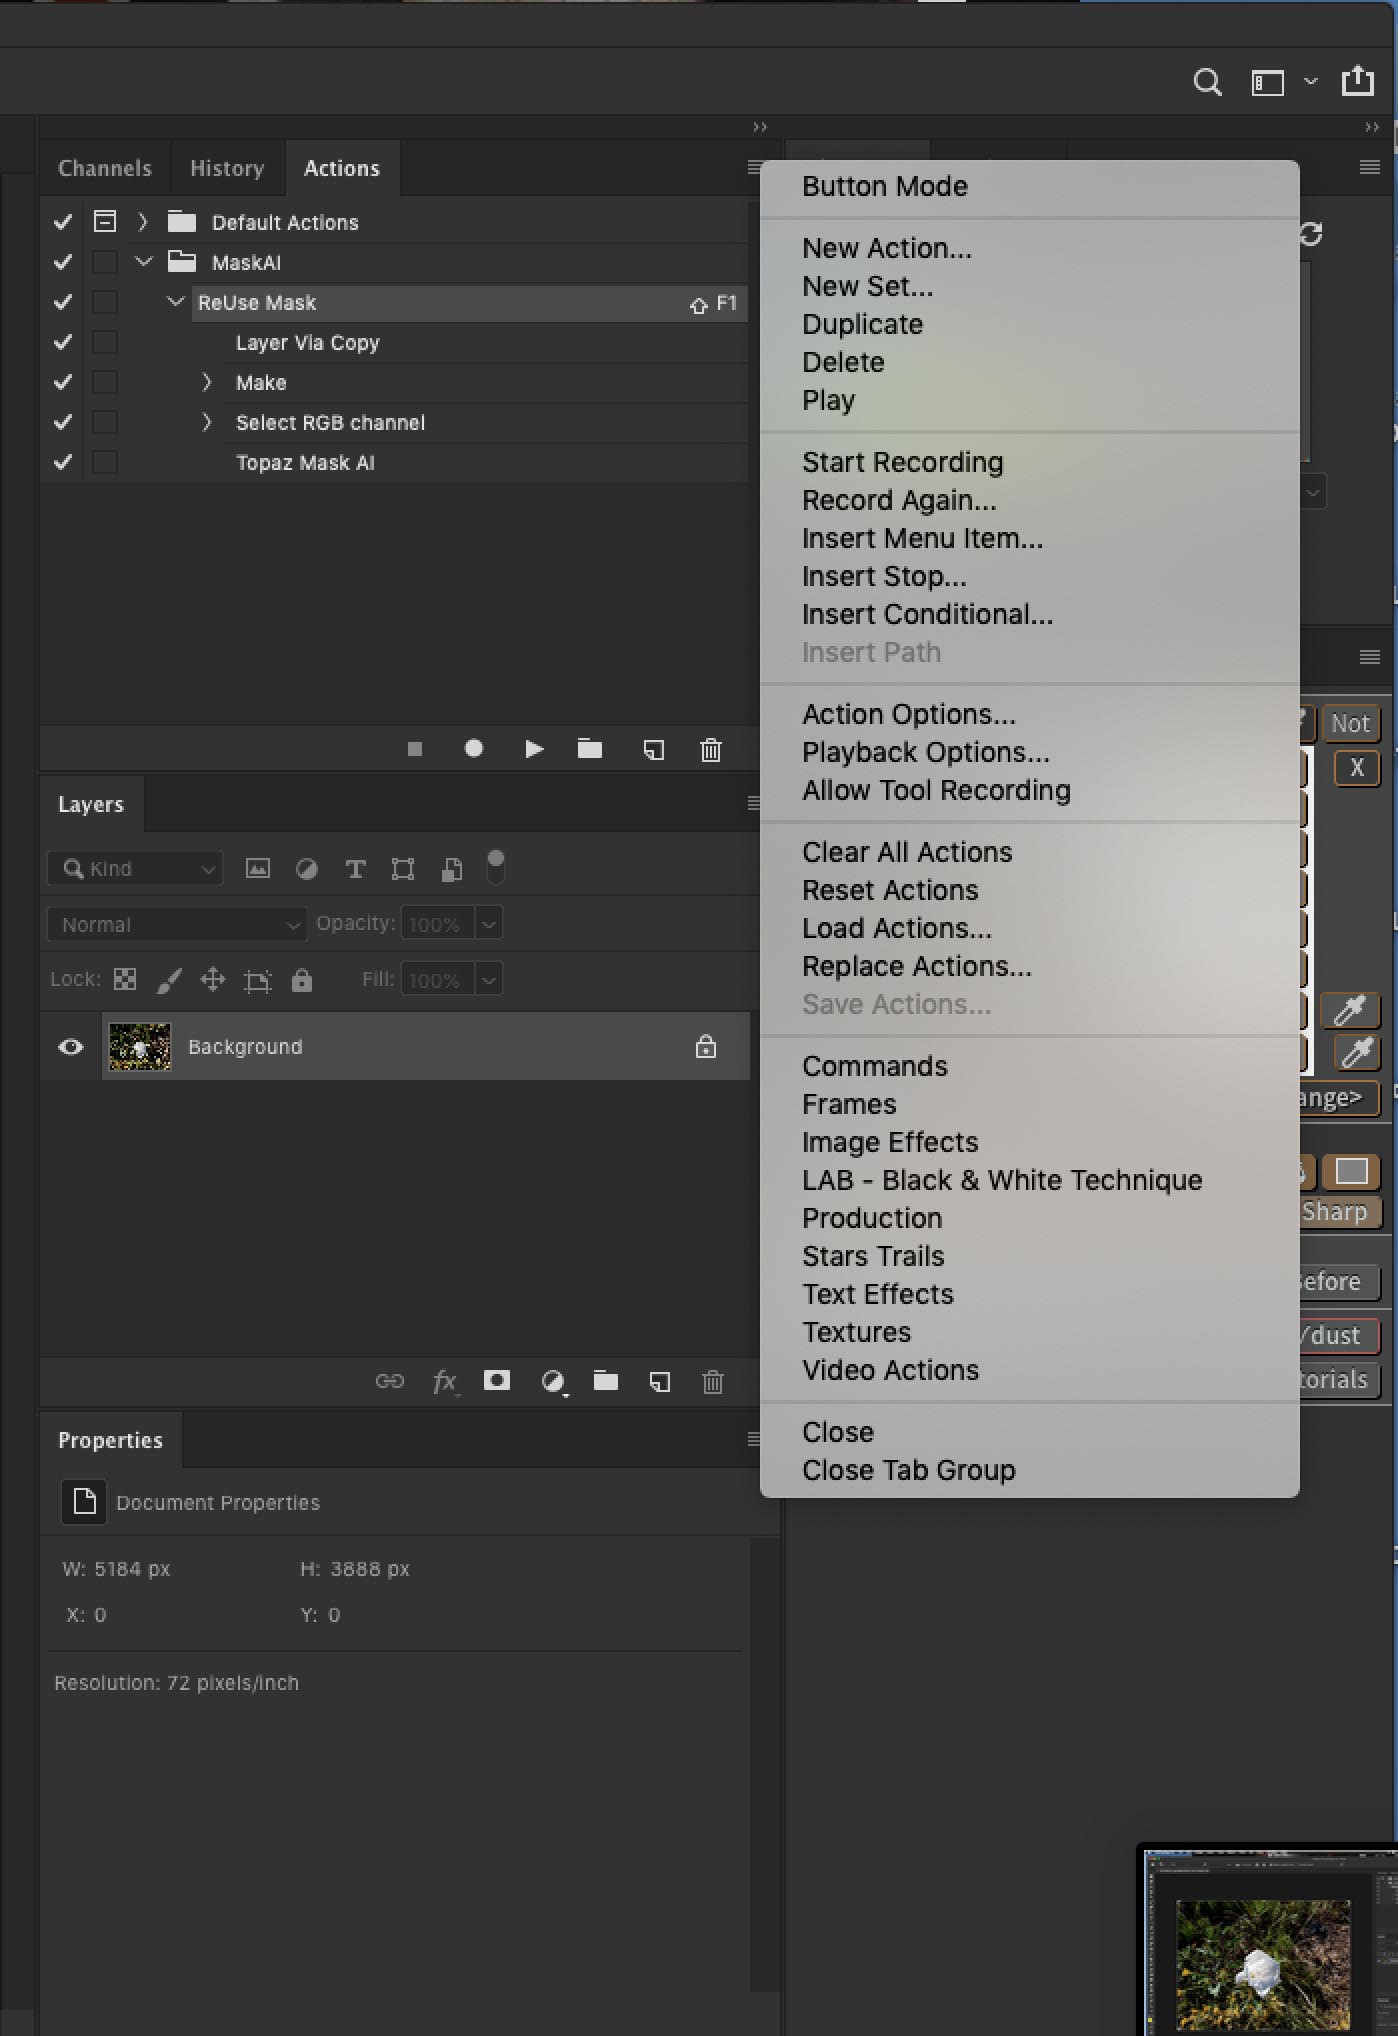
Task: Add layer mask icon
Action: coord(497,1381)
